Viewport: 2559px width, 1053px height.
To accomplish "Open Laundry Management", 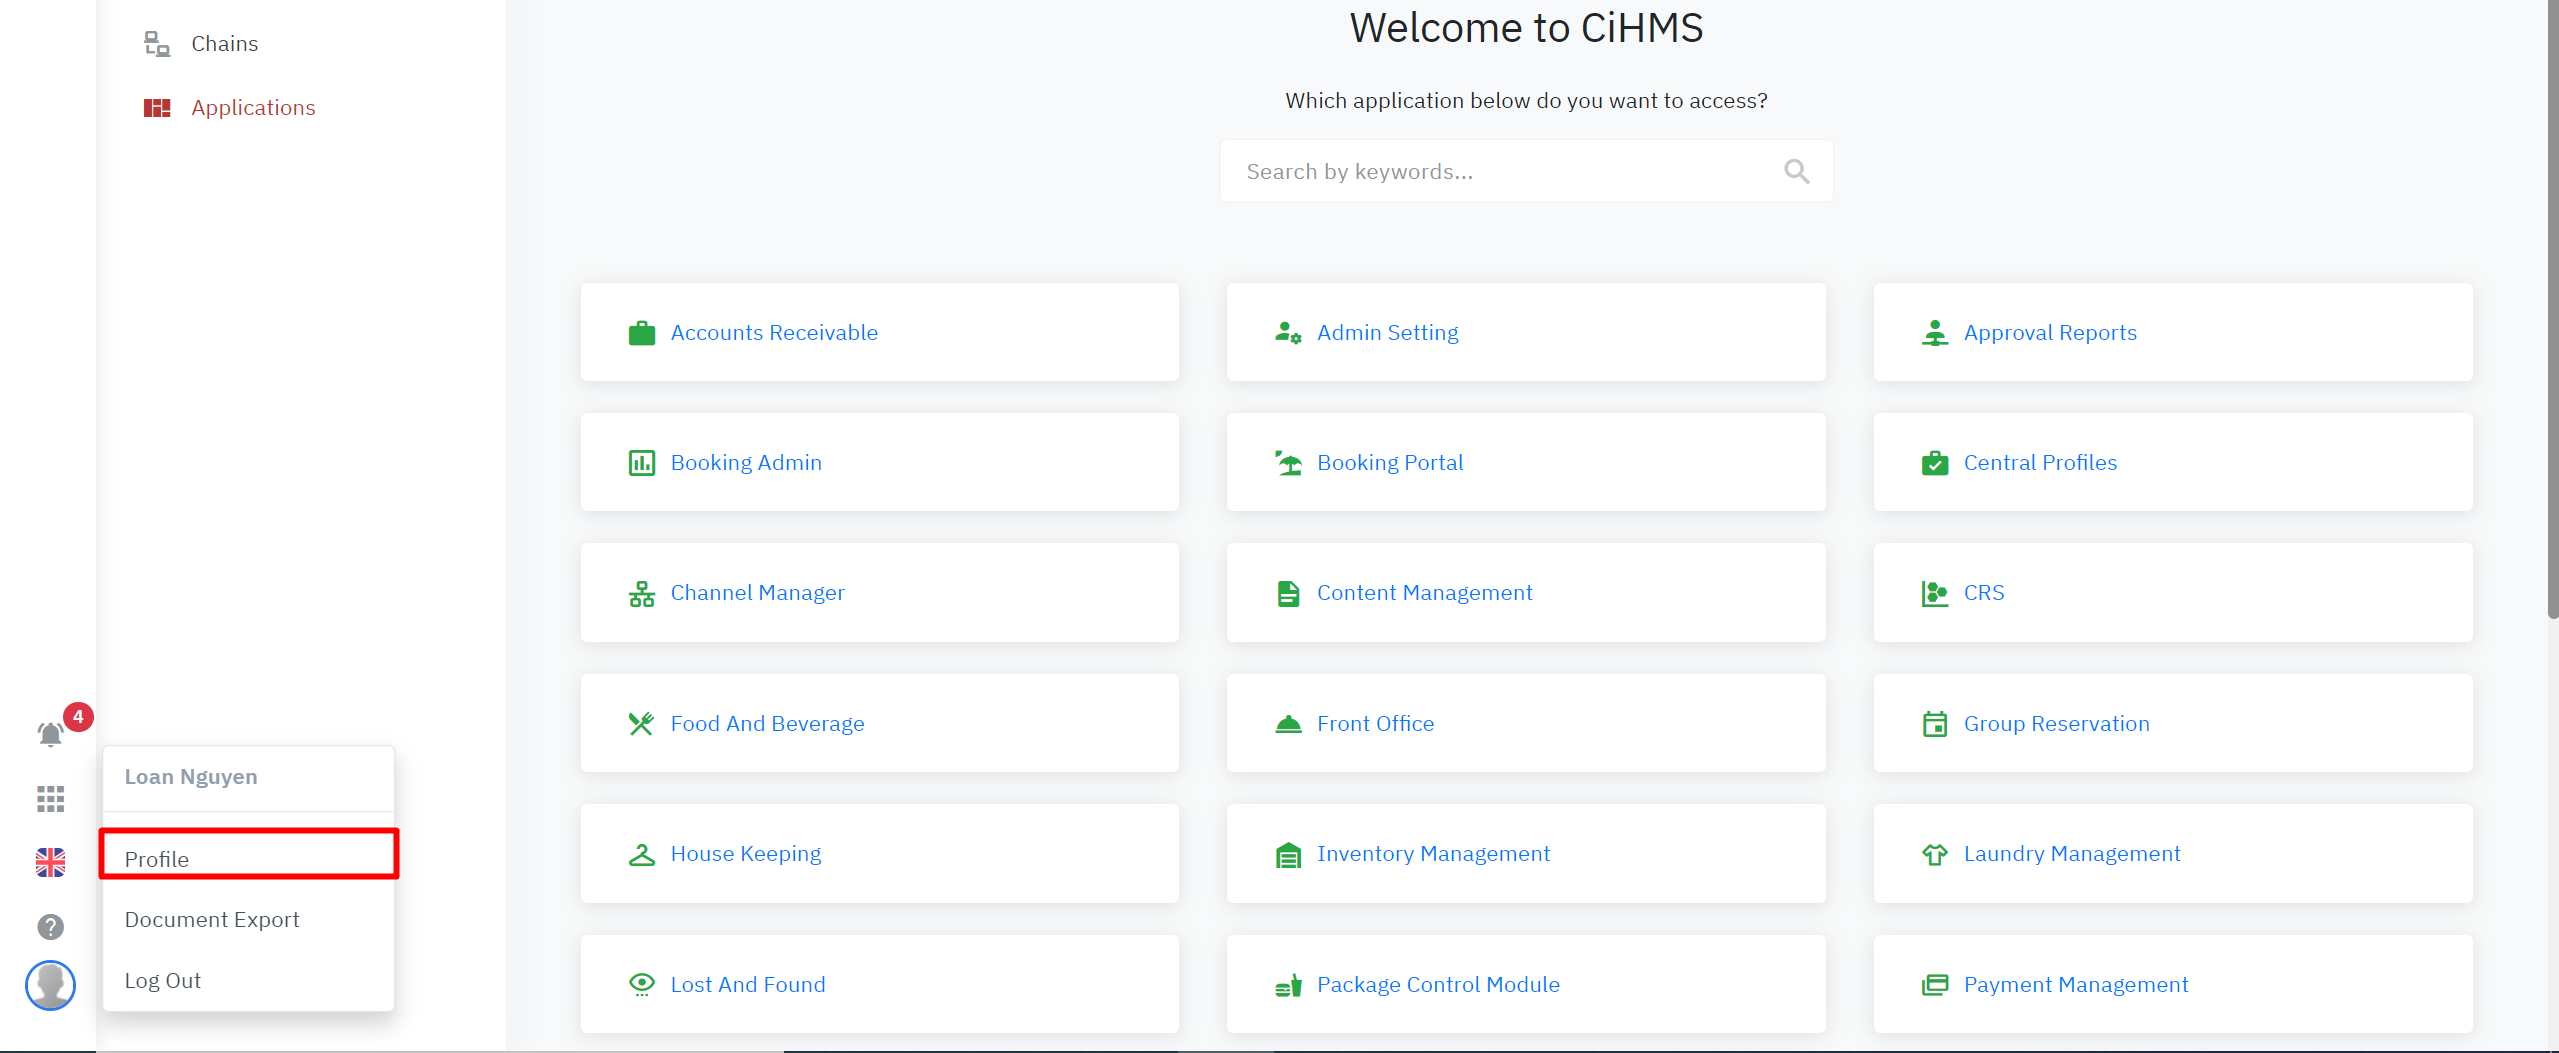I will click(2173, 854).
